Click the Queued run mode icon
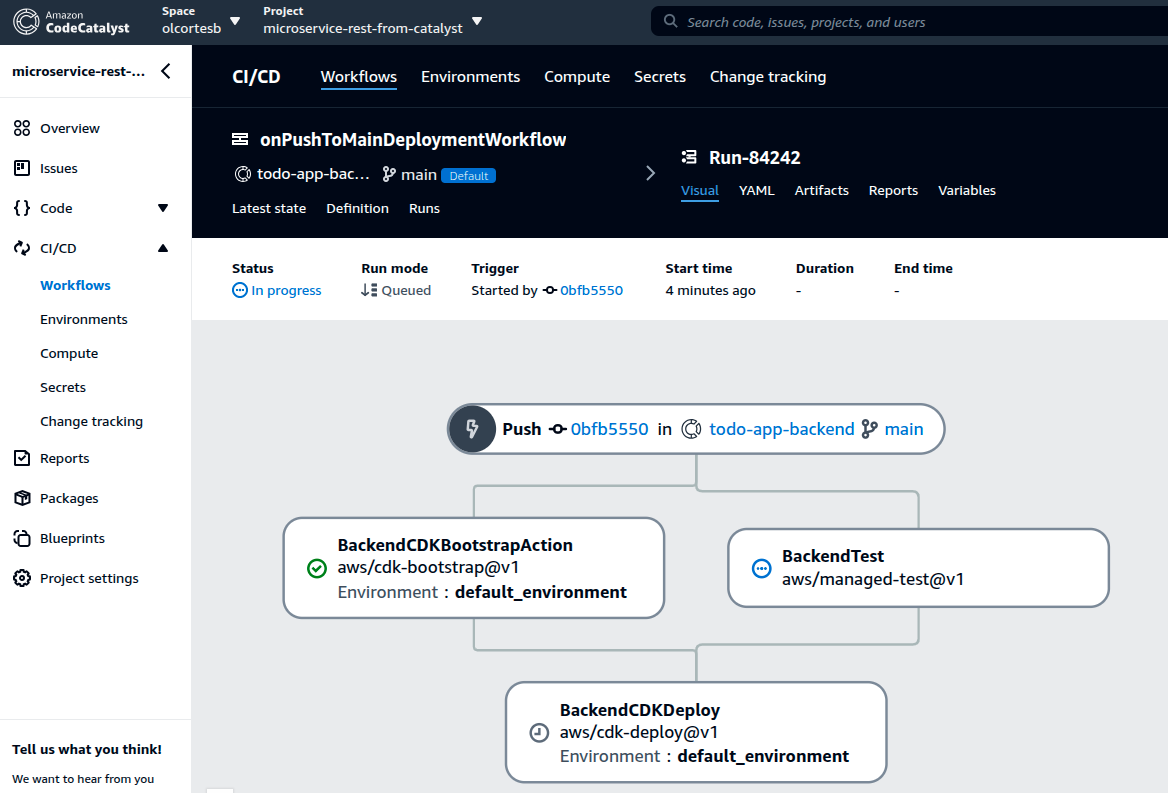1168x793 pixels. 369,290
